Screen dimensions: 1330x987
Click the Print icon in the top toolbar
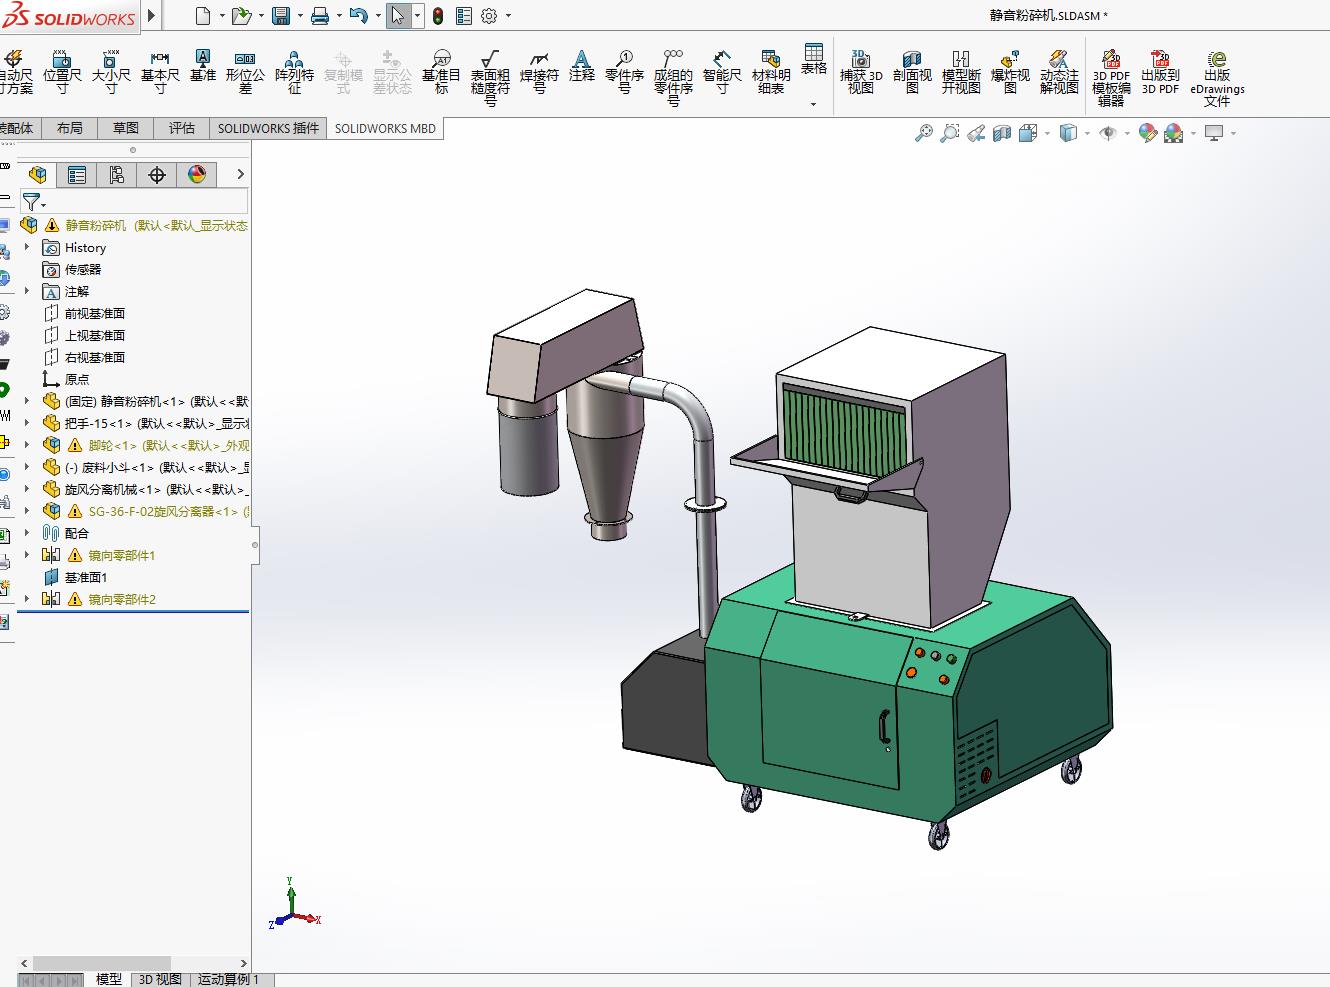tap(320, 16)
